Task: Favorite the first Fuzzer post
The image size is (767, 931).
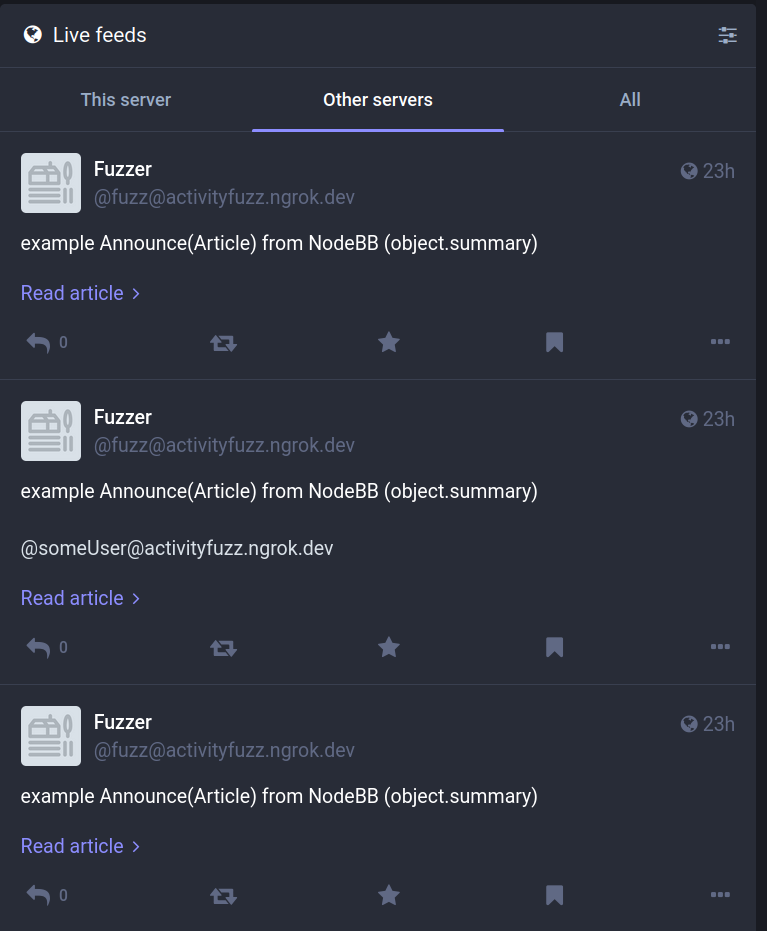Action: [x=389, y=342]
